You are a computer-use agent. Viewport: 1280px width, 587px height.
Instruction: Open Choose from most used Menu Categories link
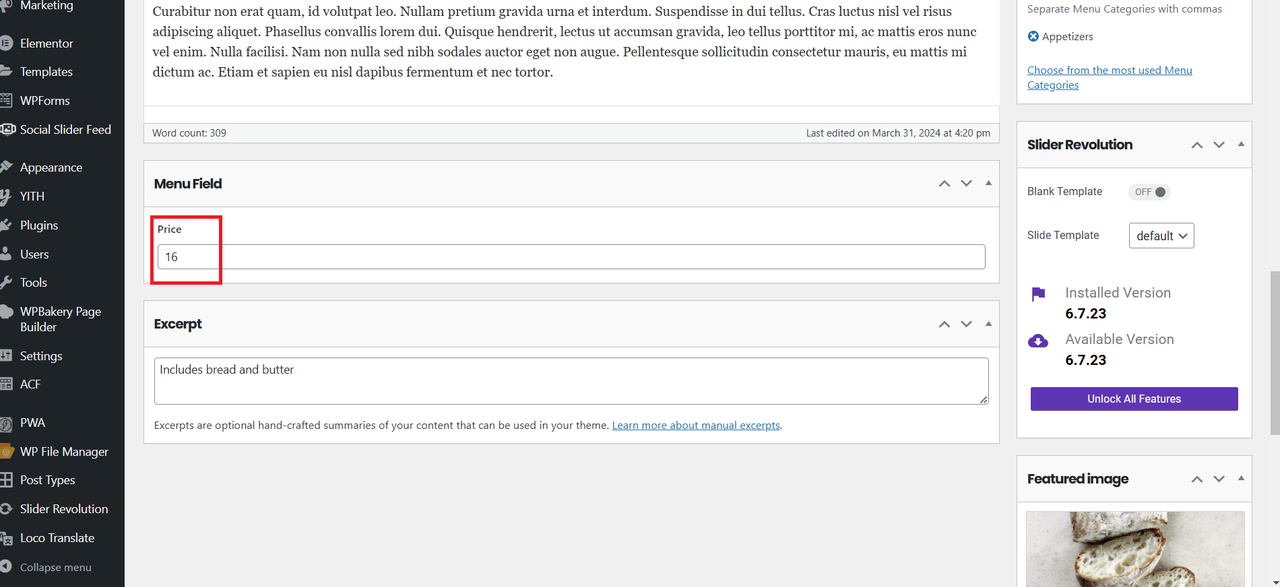(x=1109, y=78)
